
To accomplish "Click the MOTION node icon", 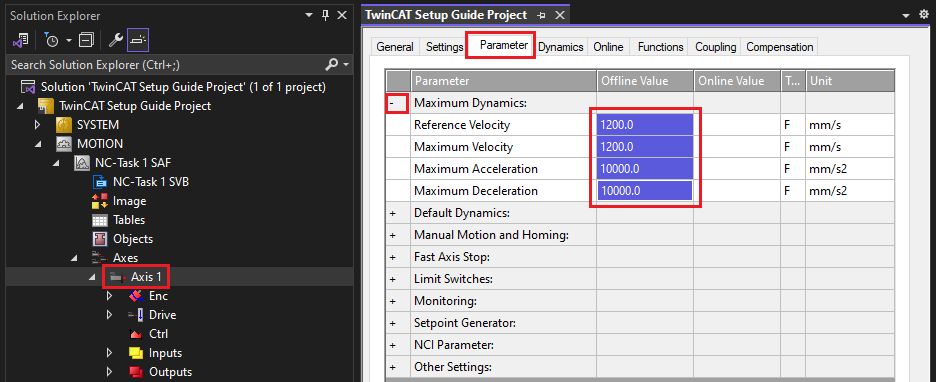I will pyautogui.click(x=64, y=144).
